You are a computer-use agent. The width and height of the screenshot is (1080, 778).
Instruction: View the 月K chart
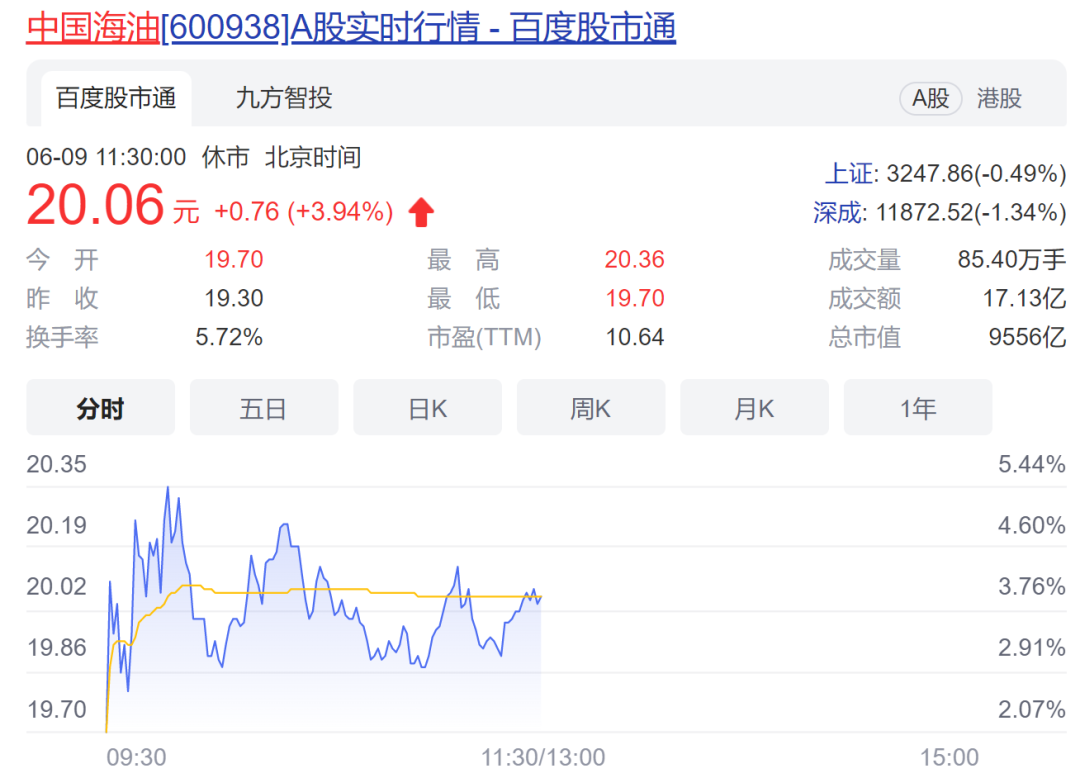click(x=754, y=408)
